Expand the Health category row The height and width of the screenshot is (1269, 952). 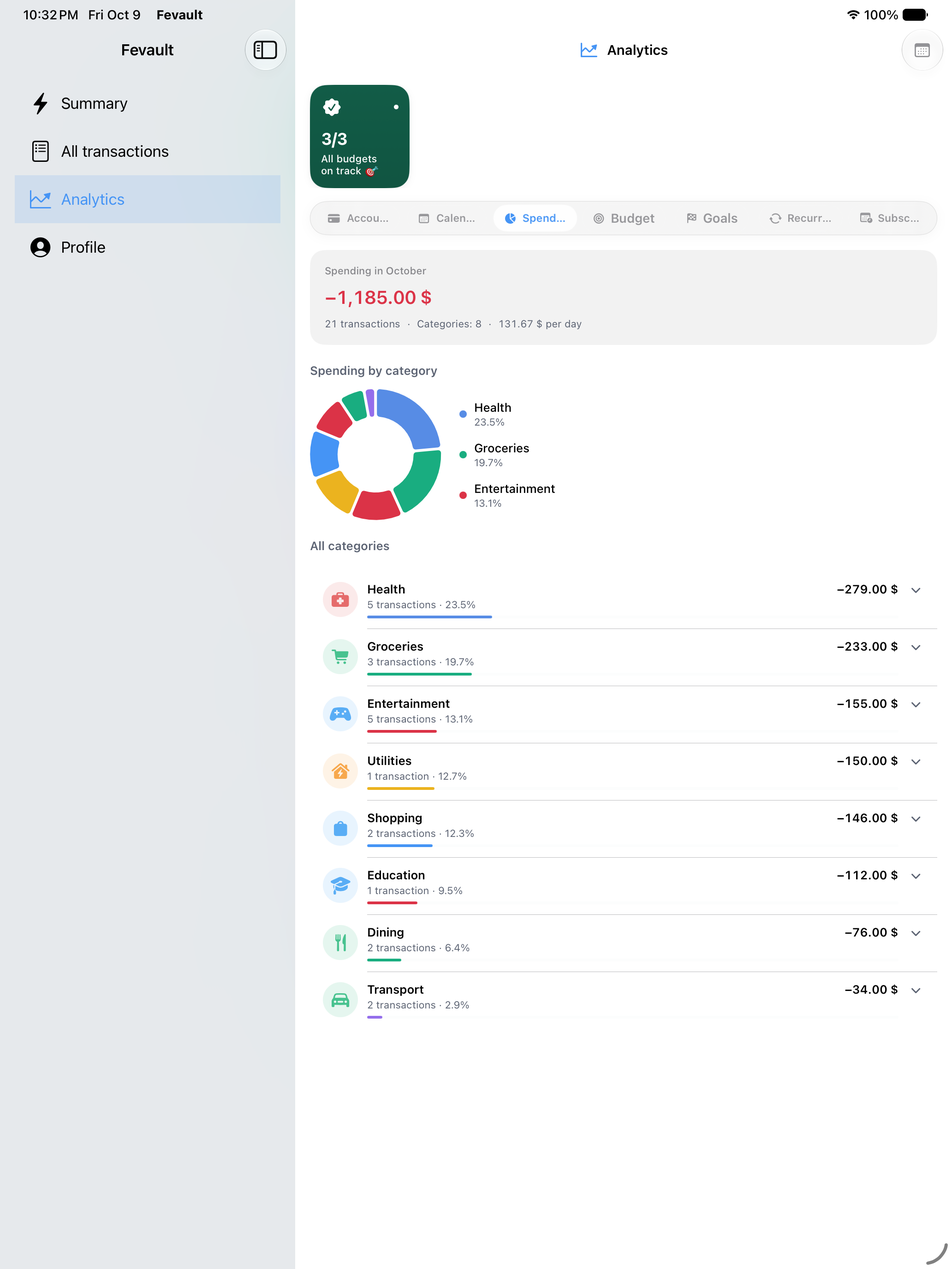tap(915, 590)
